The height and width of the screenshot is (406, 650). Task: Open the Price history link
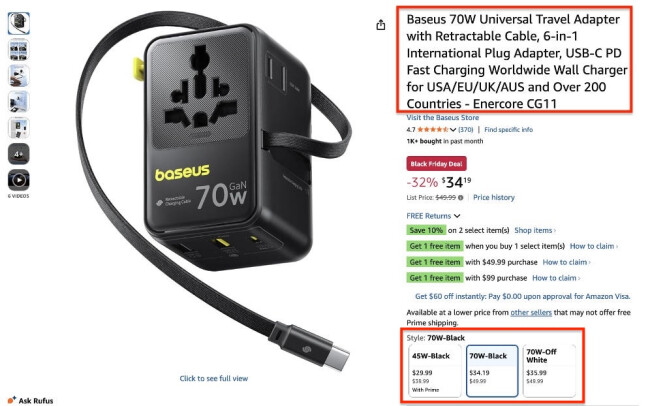(x=494, y=197)
